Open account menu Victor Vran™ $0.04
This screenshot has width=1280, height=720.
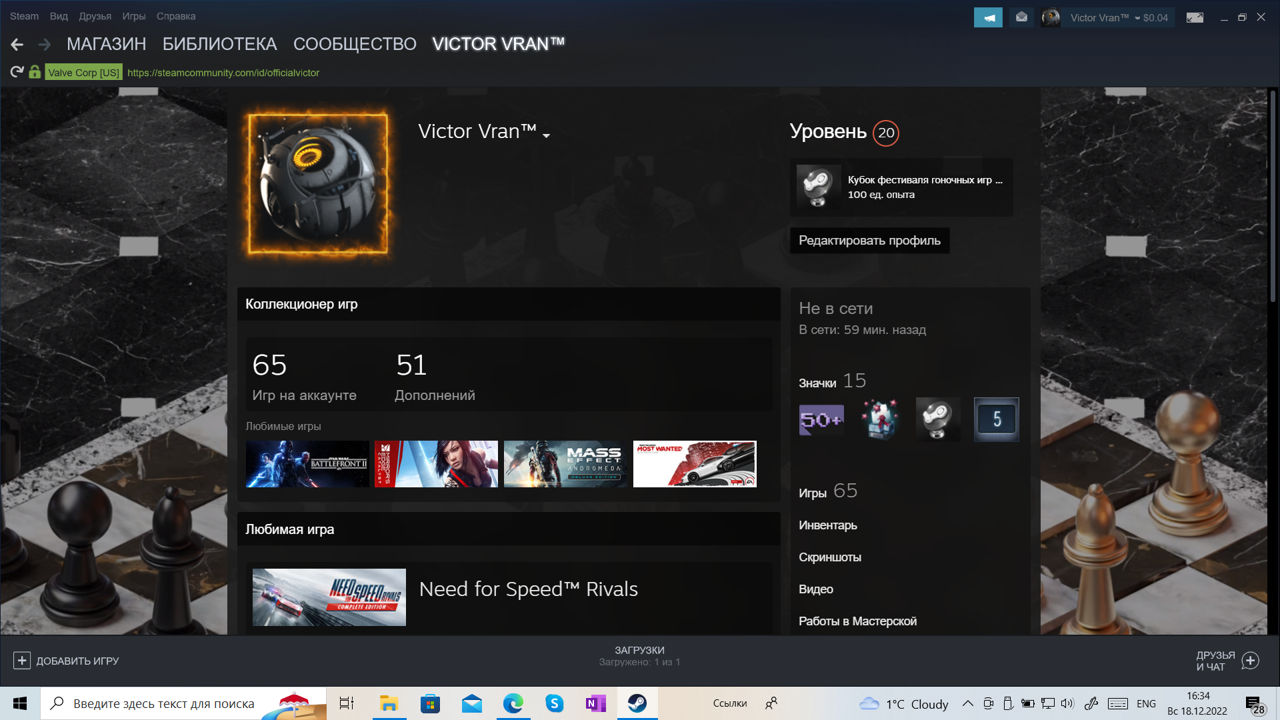pyautogui.click(x=1119, y=17)
